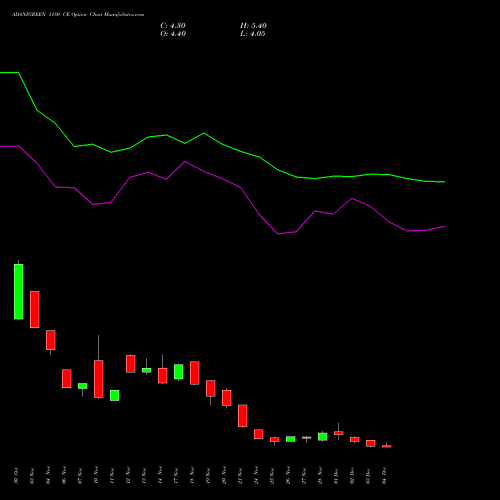500x500 pixels.
Task: Click the open value 'O: 4.40'
Action: click(173, 34)
